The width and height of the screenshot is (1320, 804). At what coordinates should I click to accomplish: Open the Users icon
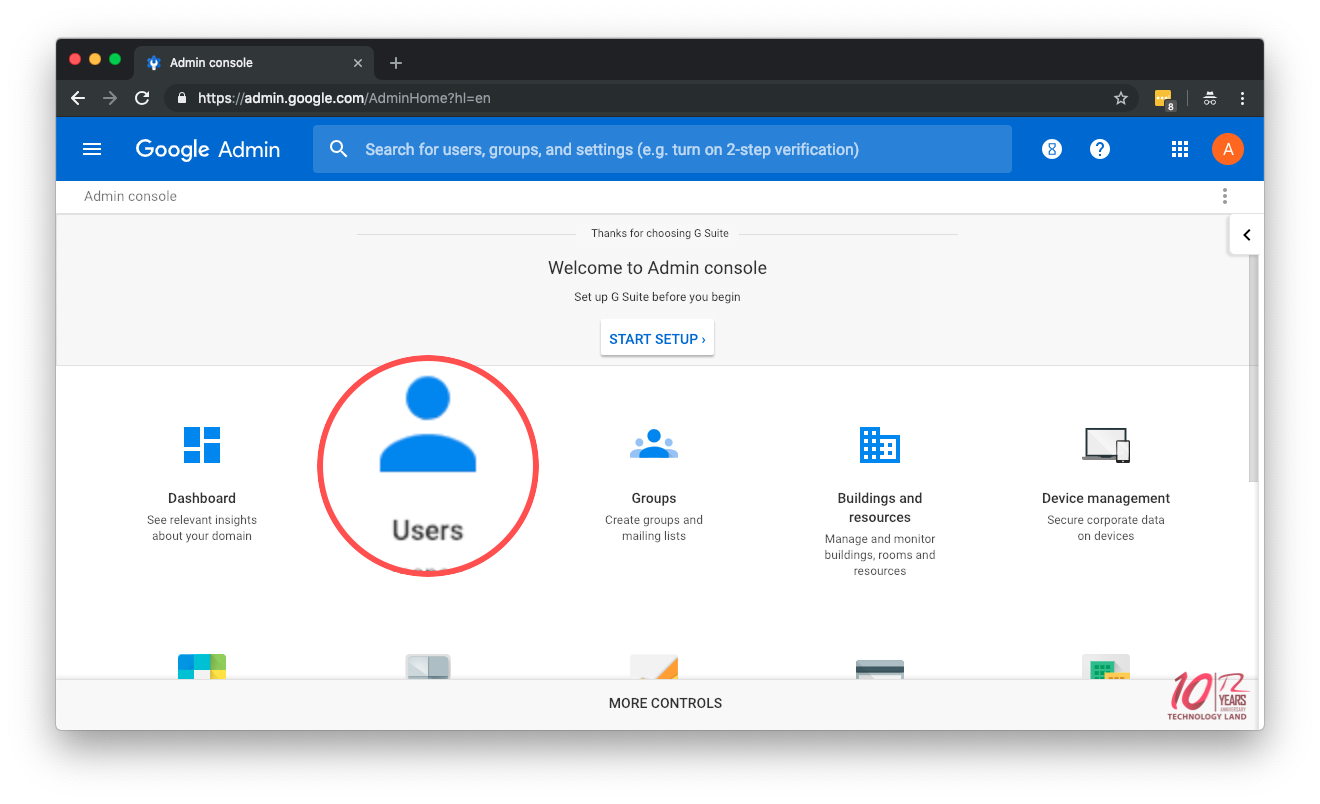[428, 426]
